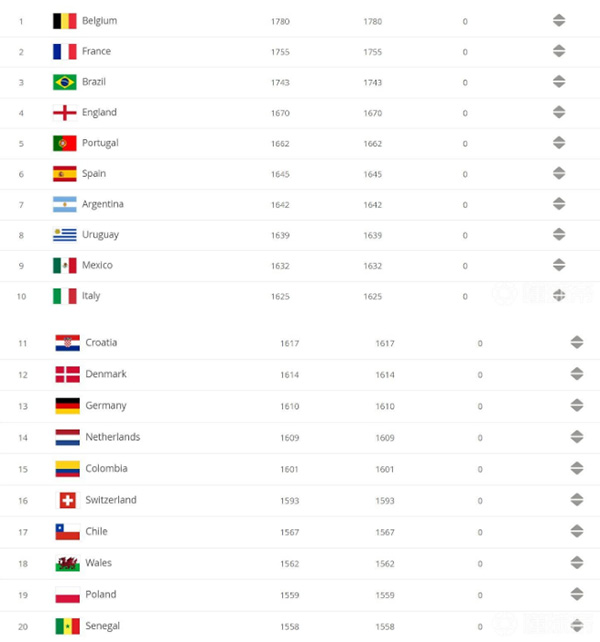
Task: Click the Switzerland flag icon
Action: pyautogui.click(x=67, y=500)
